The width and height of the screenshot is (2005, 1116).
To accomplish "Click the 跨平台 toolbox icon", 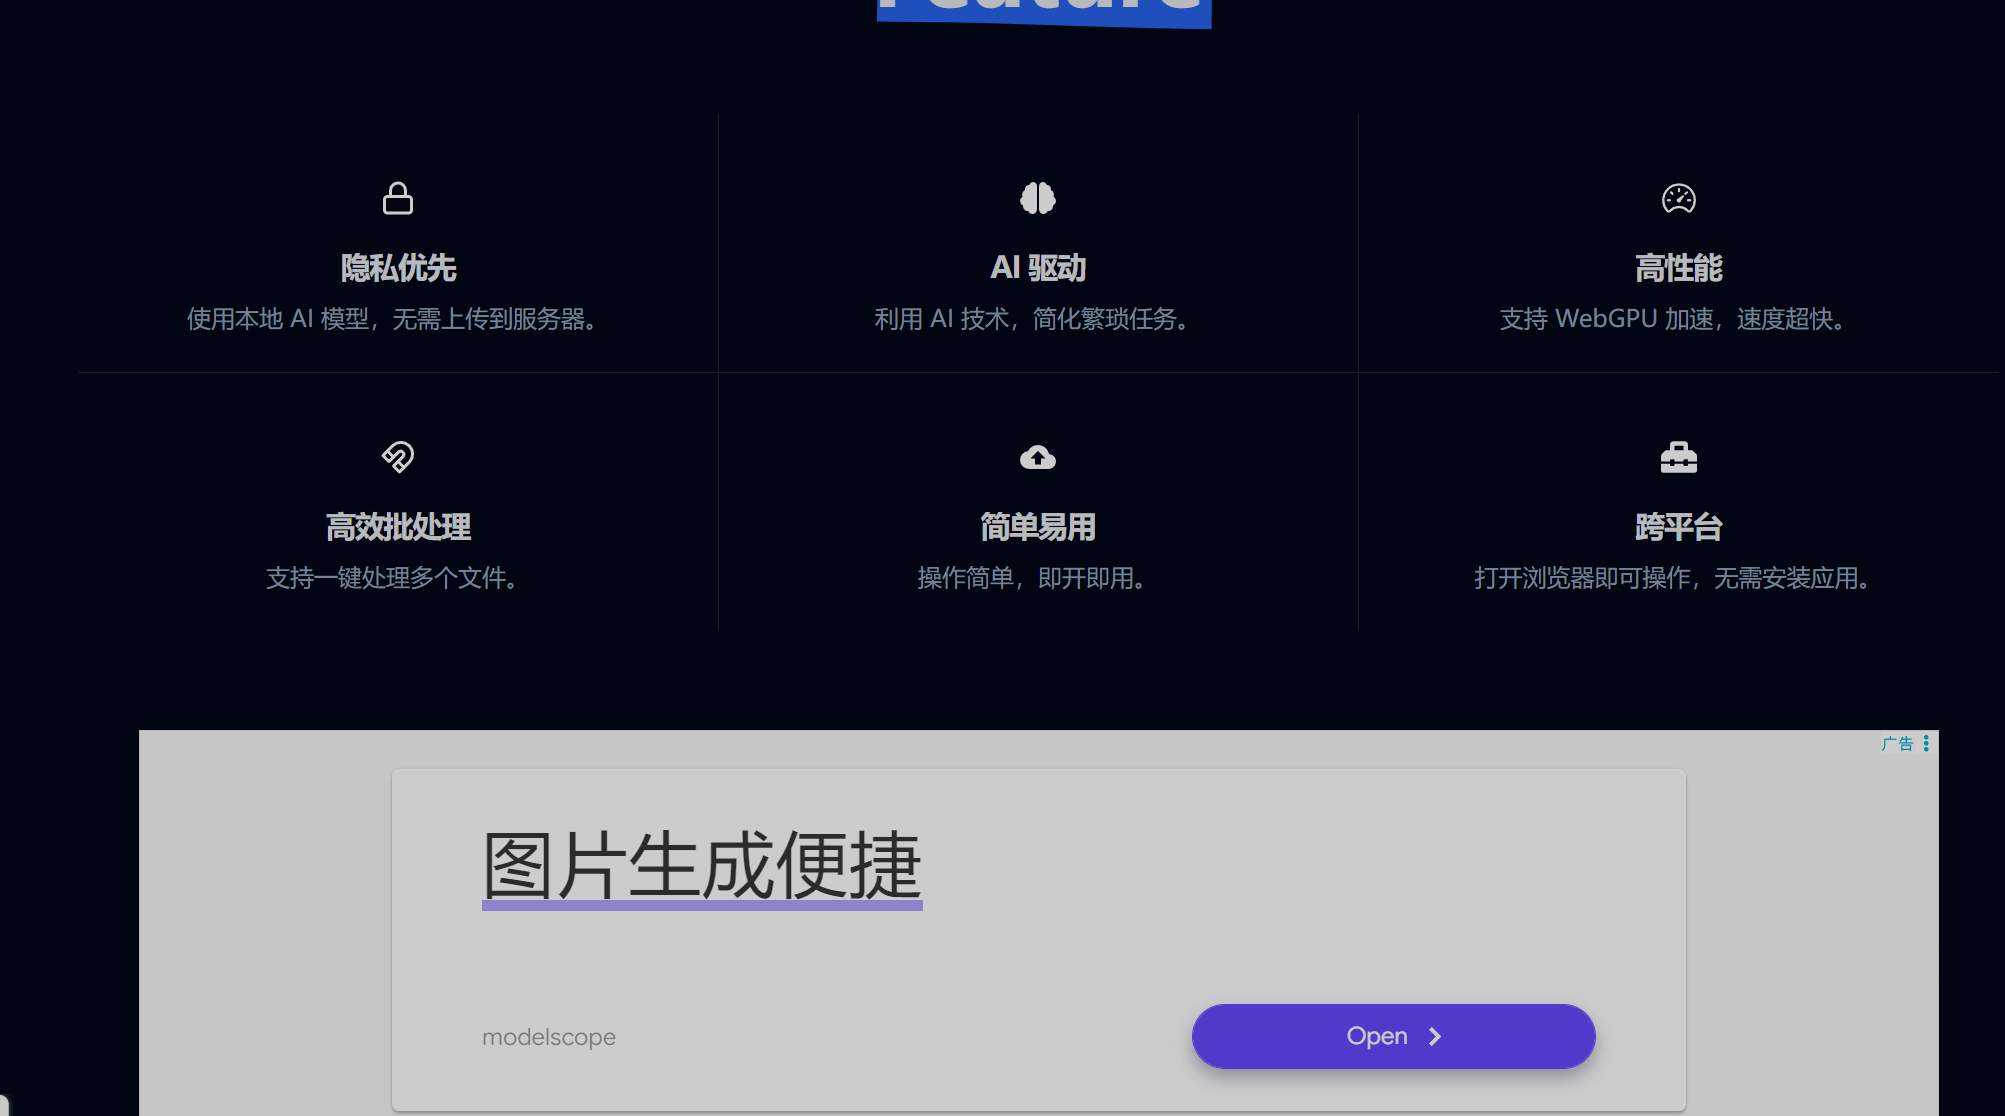I will 1679,456.
